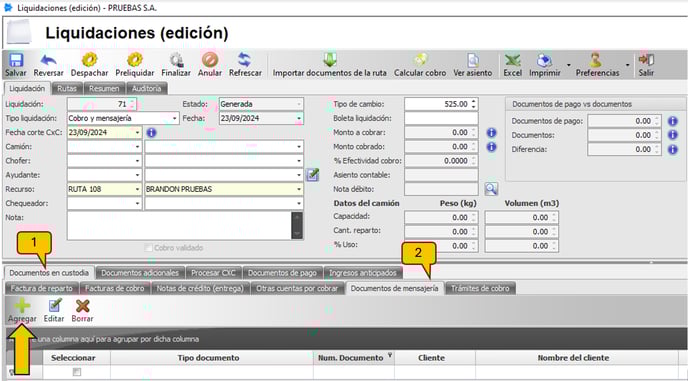Open the Ver asiento icon
Screen dimensions: 688x381
tap(473, 60)
